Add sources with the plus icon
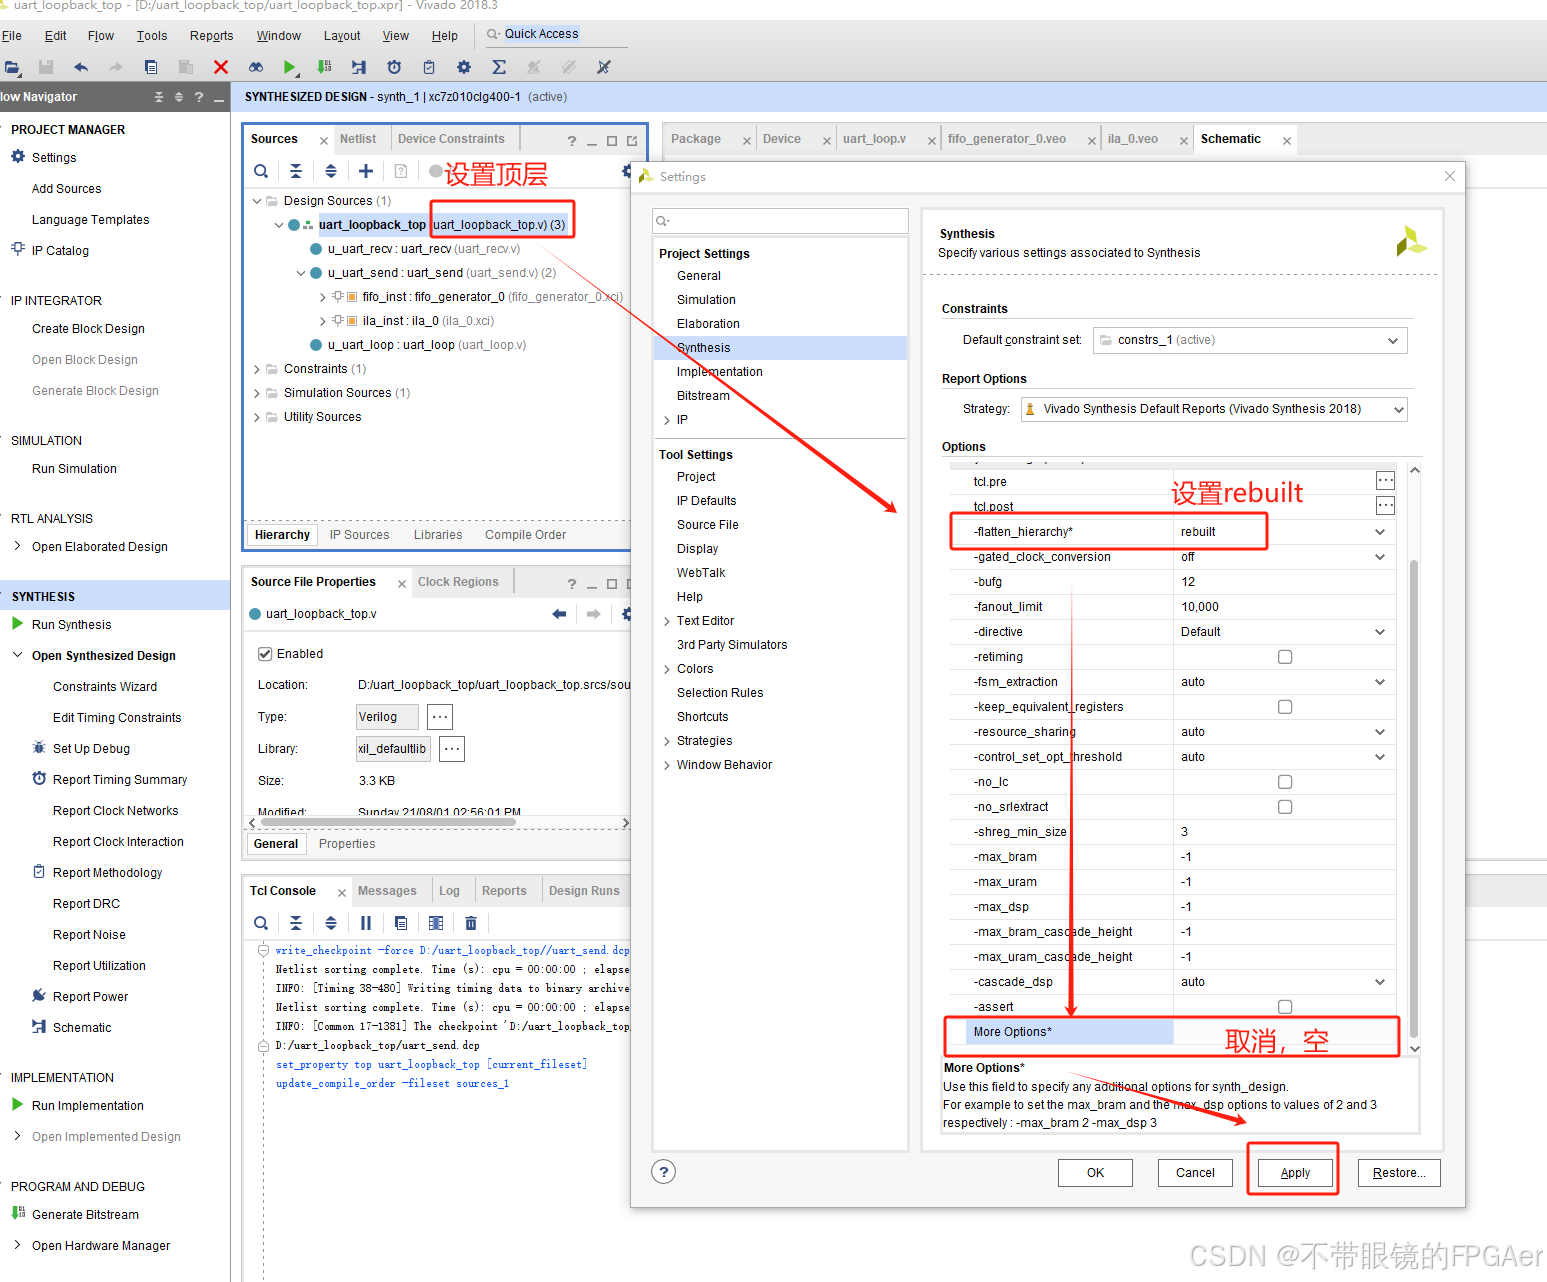 [366, 171]
